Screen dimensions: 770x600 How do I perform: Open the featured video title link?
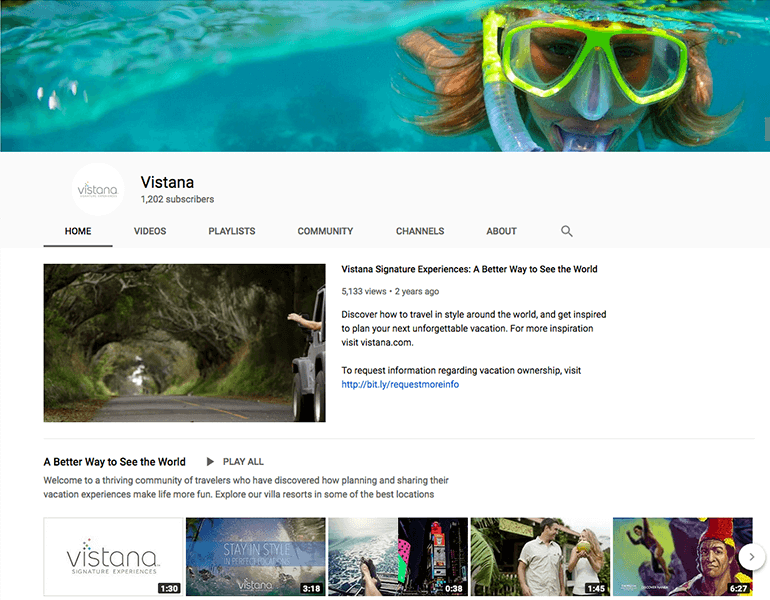[x=469, y=269]
